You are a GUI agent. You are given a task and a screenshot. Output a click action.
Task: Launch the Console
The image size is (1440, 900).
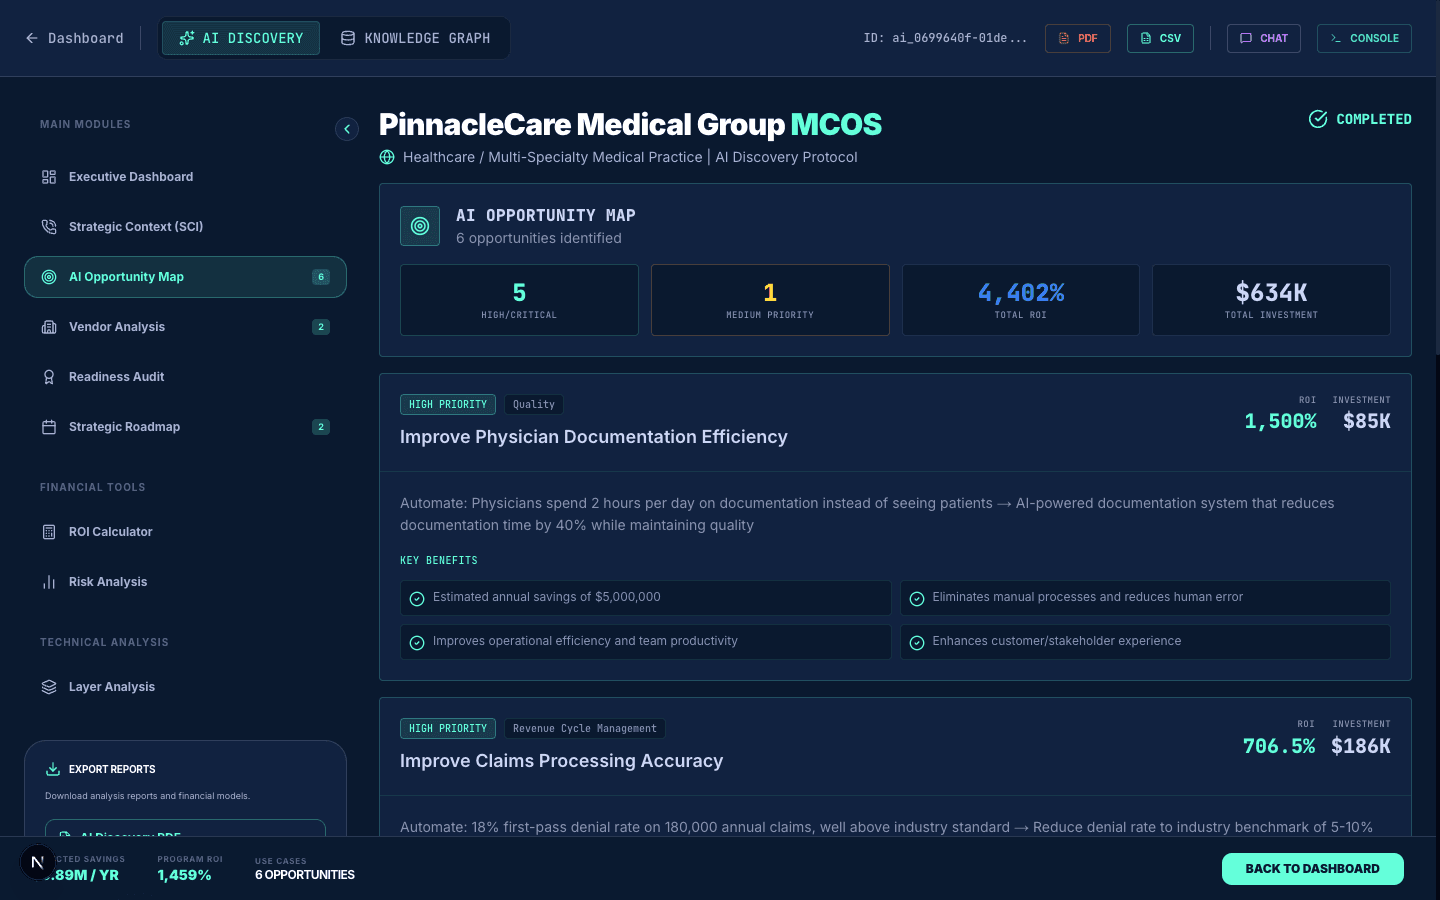[x=1364, y=38]
